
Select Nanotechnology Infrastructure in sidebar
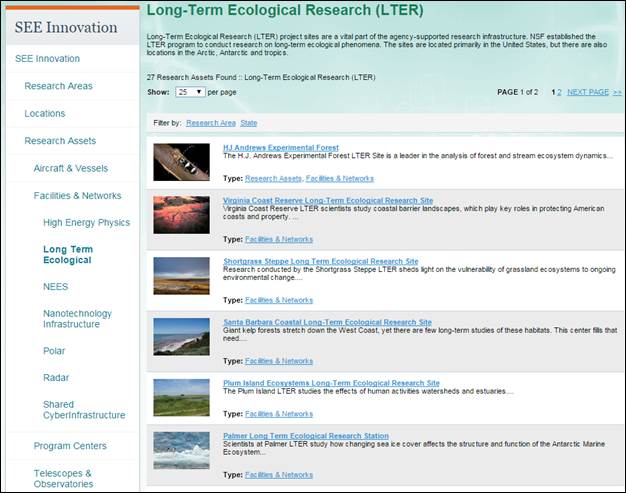(x=77, y=318)
